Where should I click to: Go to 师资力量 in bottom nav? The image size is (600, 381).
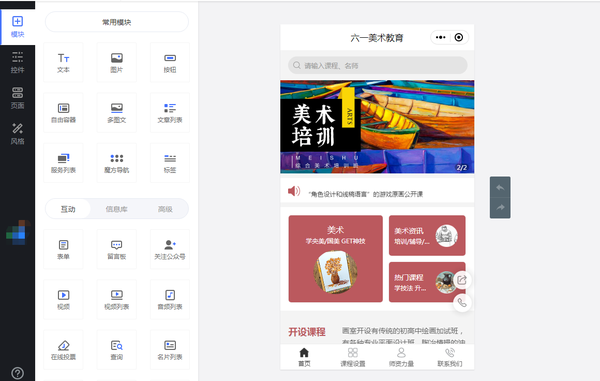401,357
